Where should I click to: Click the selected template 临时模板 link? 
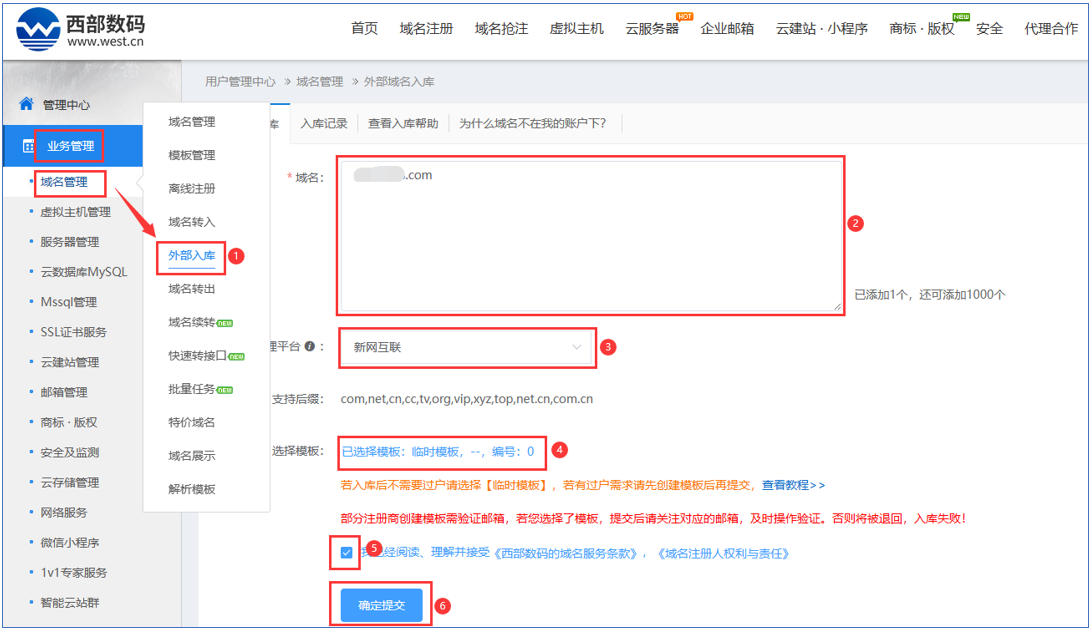(x=438, y=451)
